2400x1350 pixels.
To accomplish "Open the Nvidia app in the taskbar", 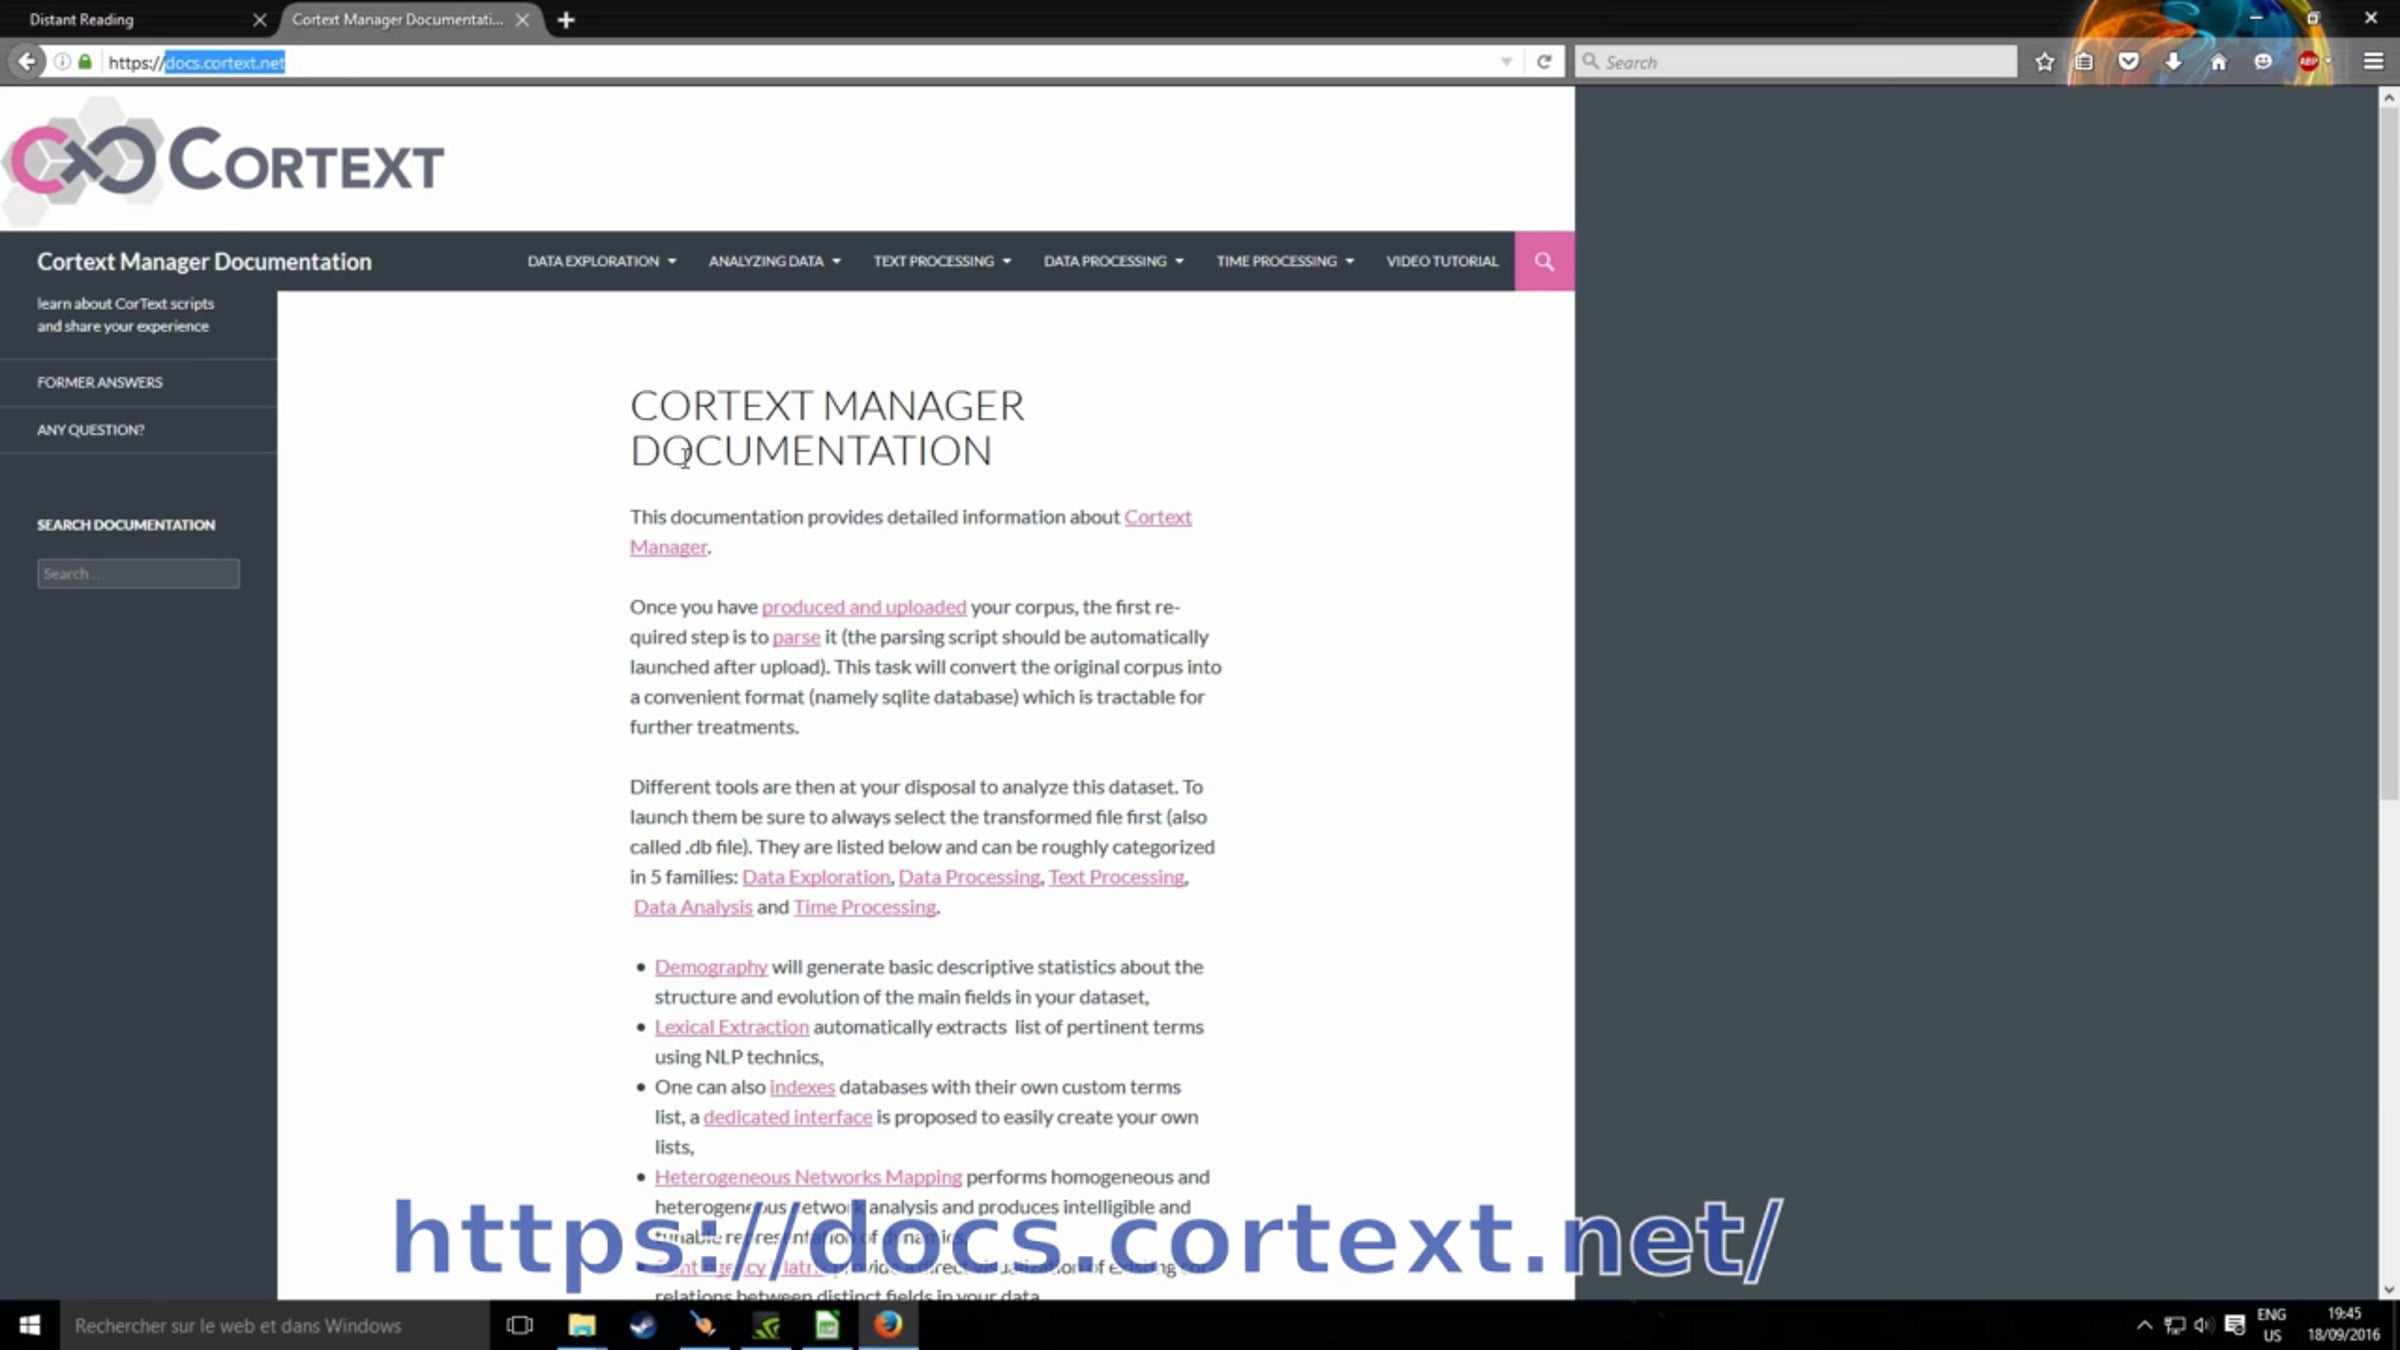I will (766, 1325).
